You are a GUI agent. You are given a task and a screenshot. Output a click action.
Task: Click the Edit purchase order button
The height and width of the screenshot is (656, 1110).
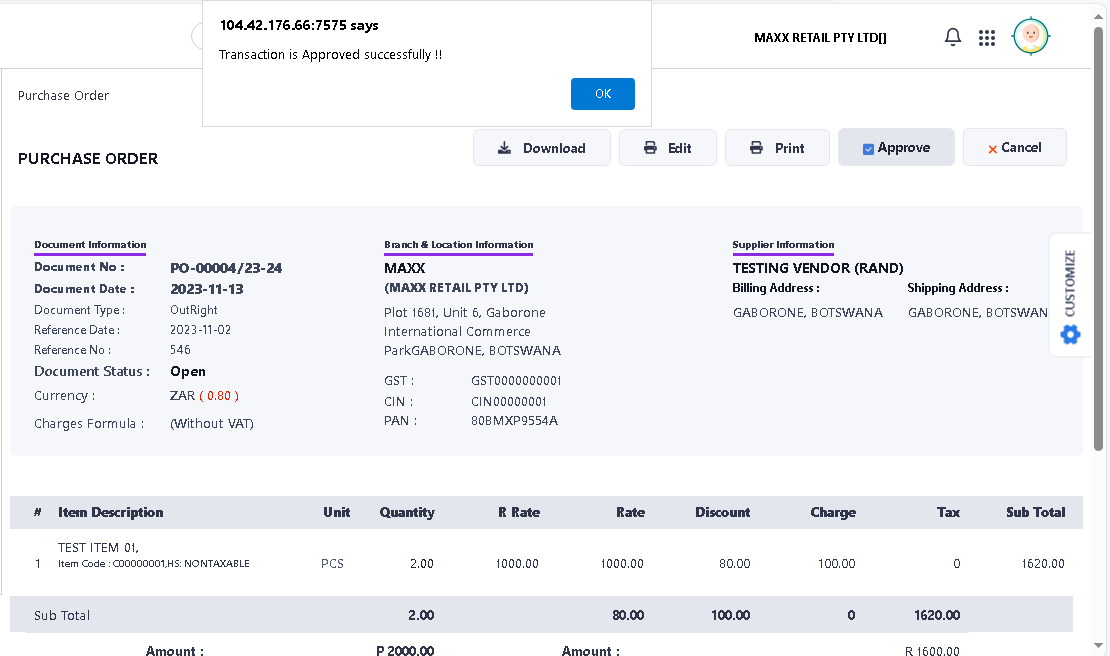pyautogui.click(x=667, y=148)
